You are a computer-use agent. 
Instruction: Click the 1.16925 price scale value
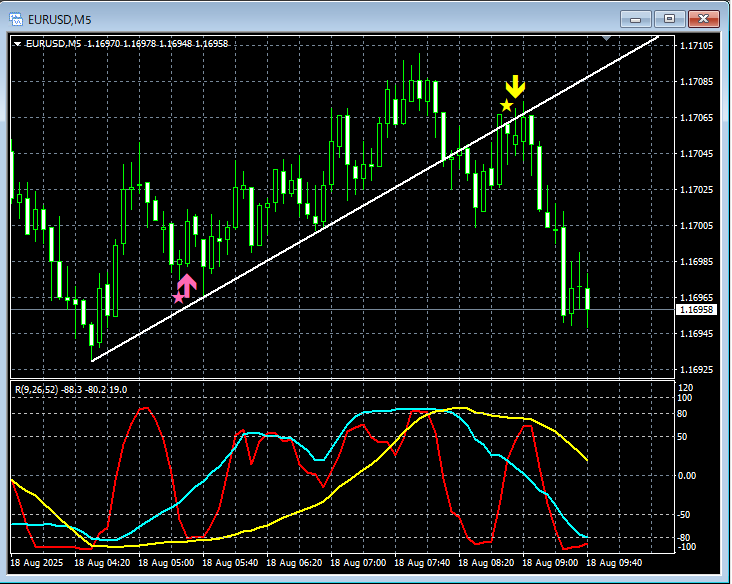[697, 370]
